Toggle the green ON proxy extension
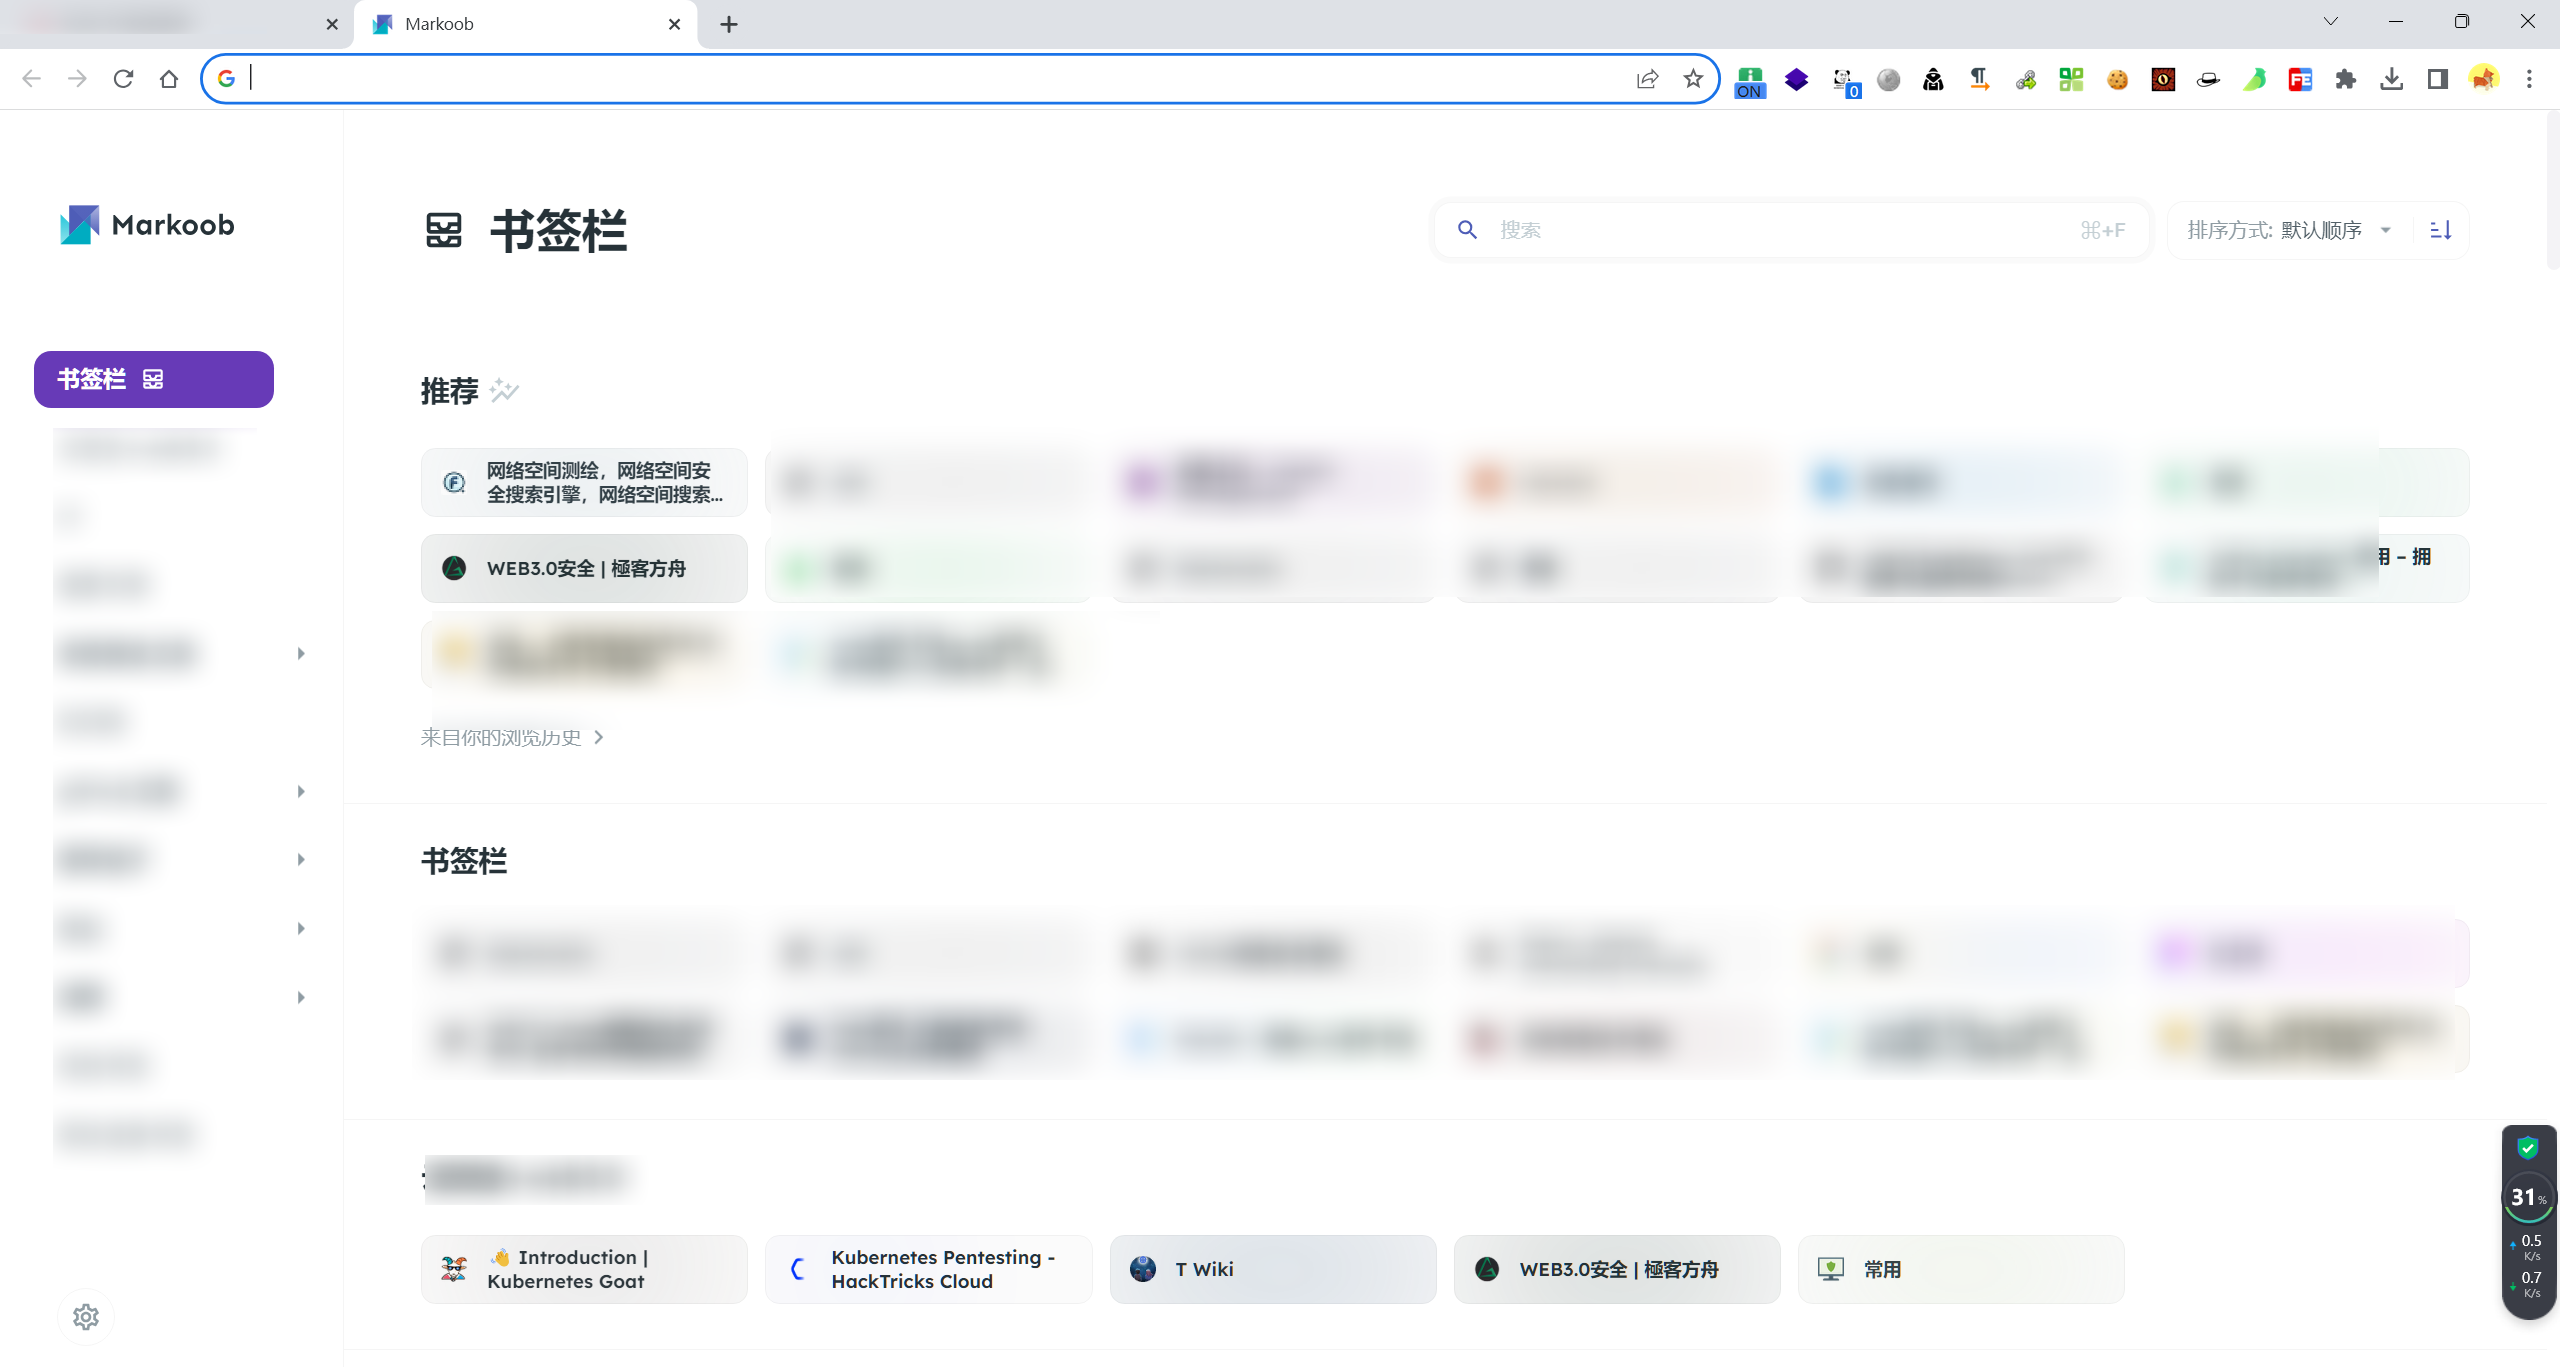The height and width of the screenshot is (1367, 2560). point(1750,81)
